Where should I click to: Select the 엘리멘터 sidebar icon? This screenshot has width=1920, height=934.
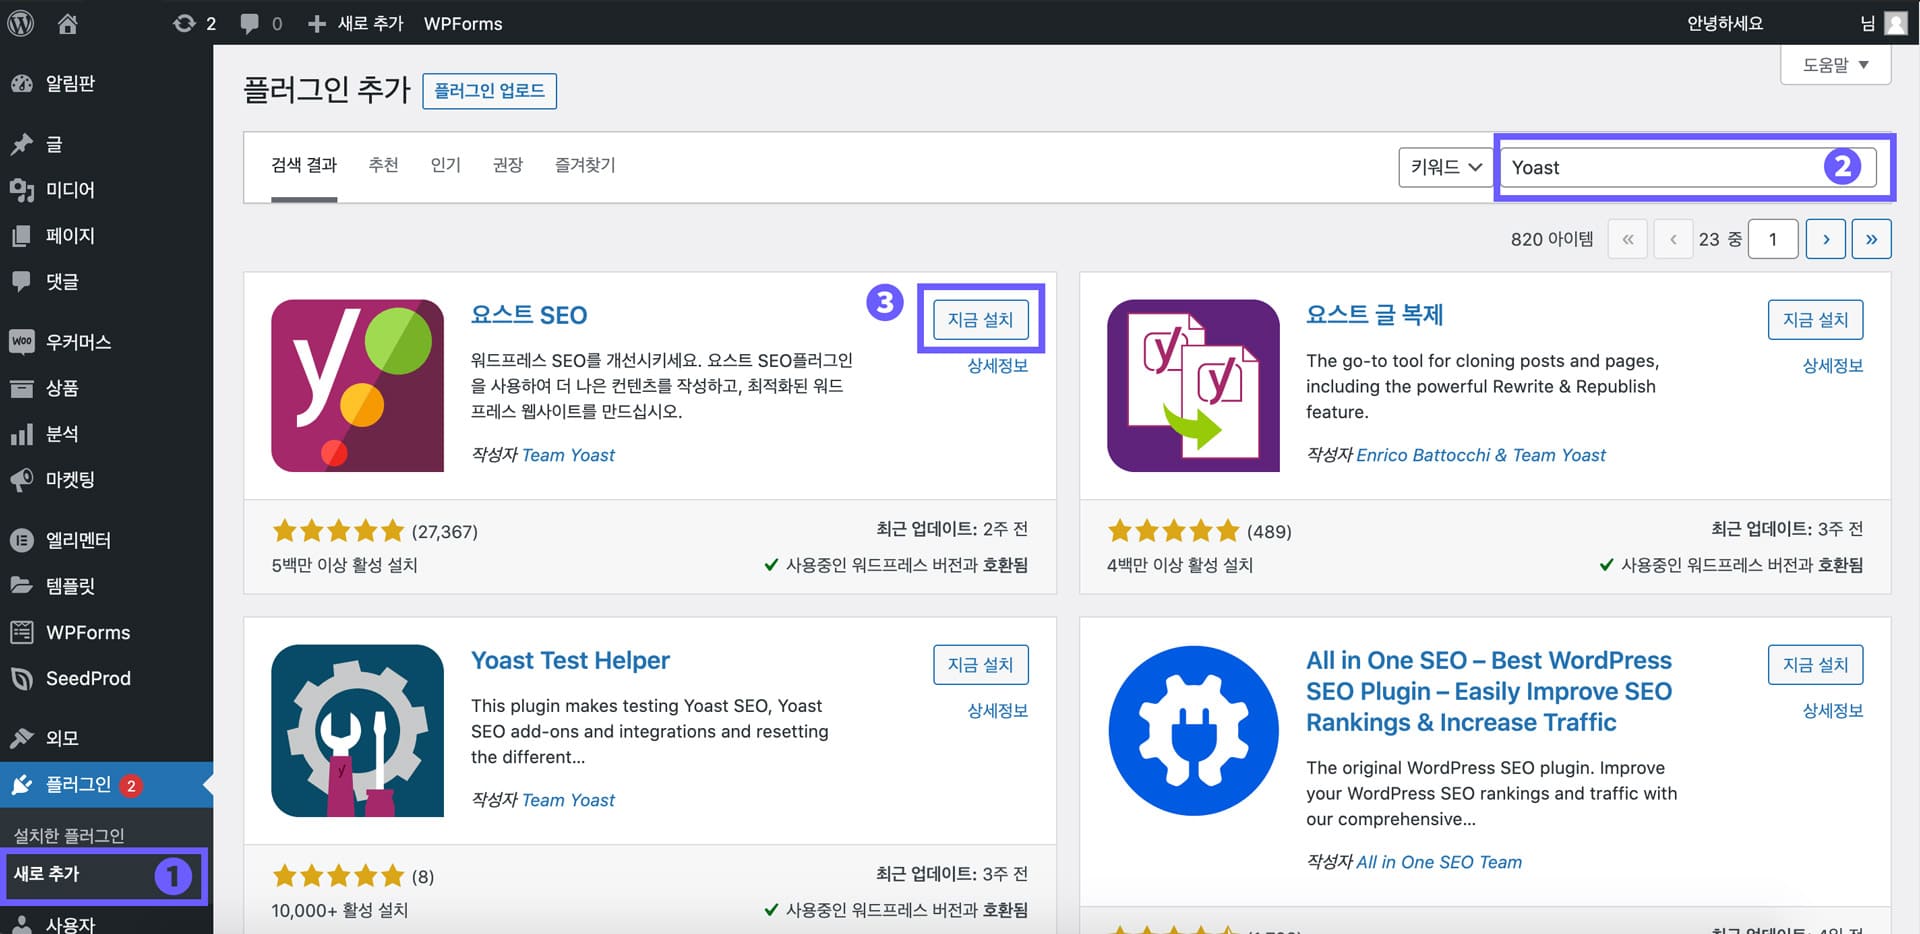pos(22,540)
